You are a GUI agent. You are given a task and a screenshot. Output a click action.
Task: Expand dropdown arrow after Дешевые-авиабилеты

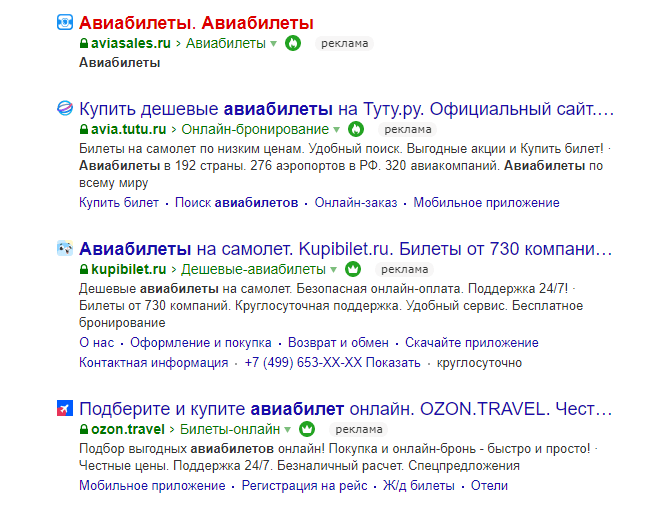click(x=333, y=270)
